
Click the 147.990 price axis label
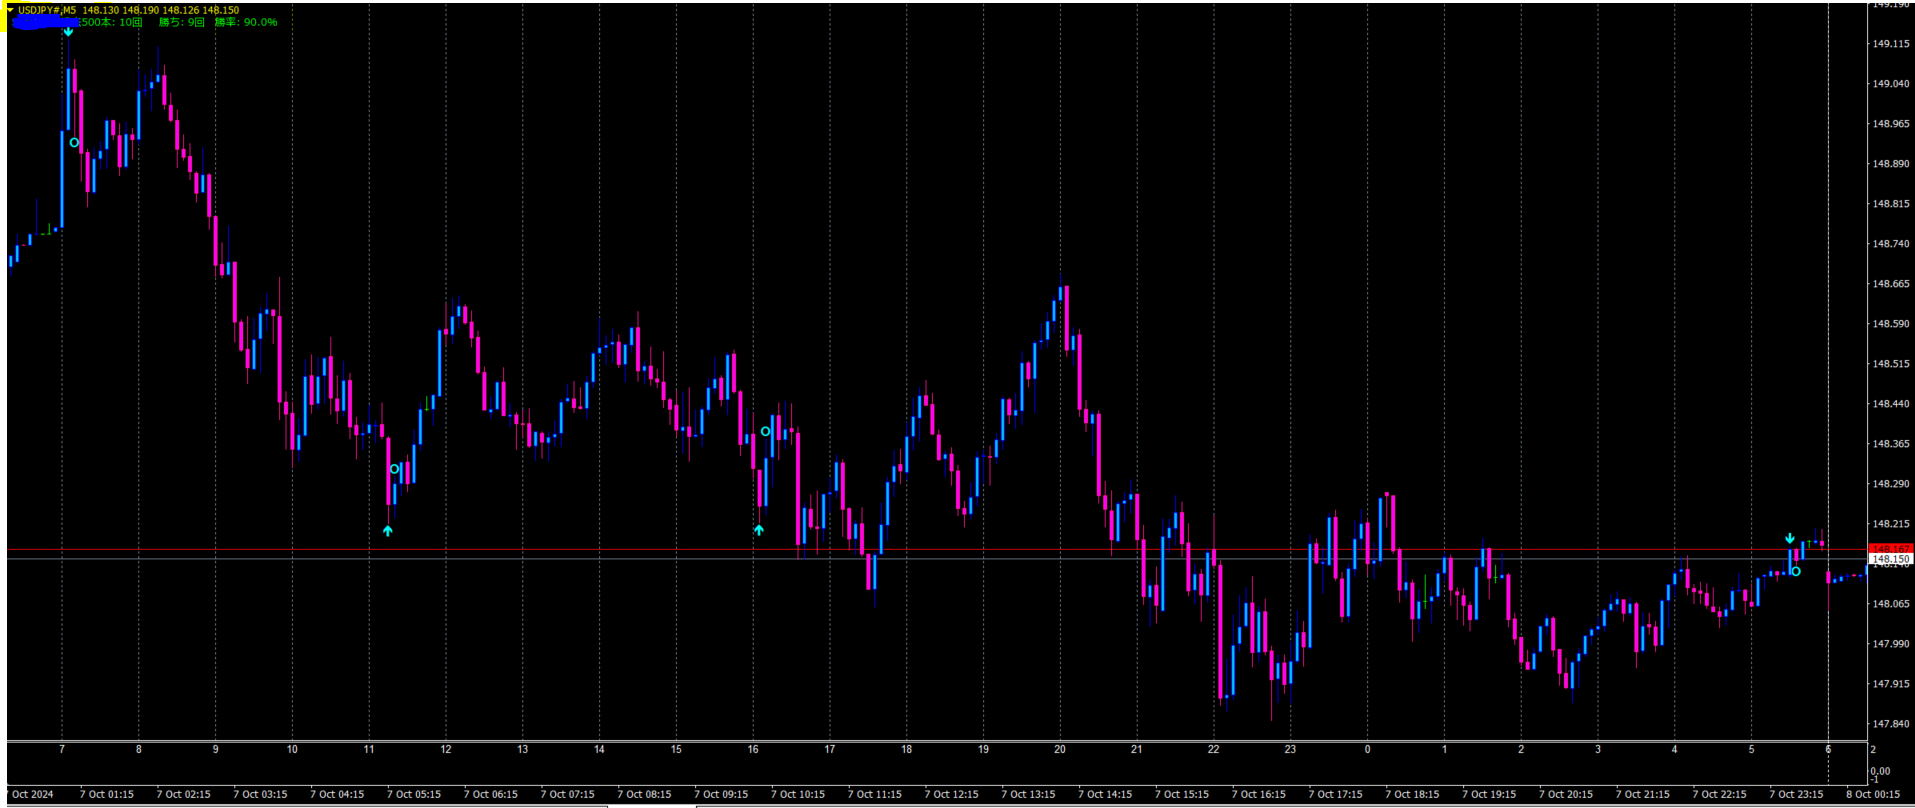coord(1891,644)
